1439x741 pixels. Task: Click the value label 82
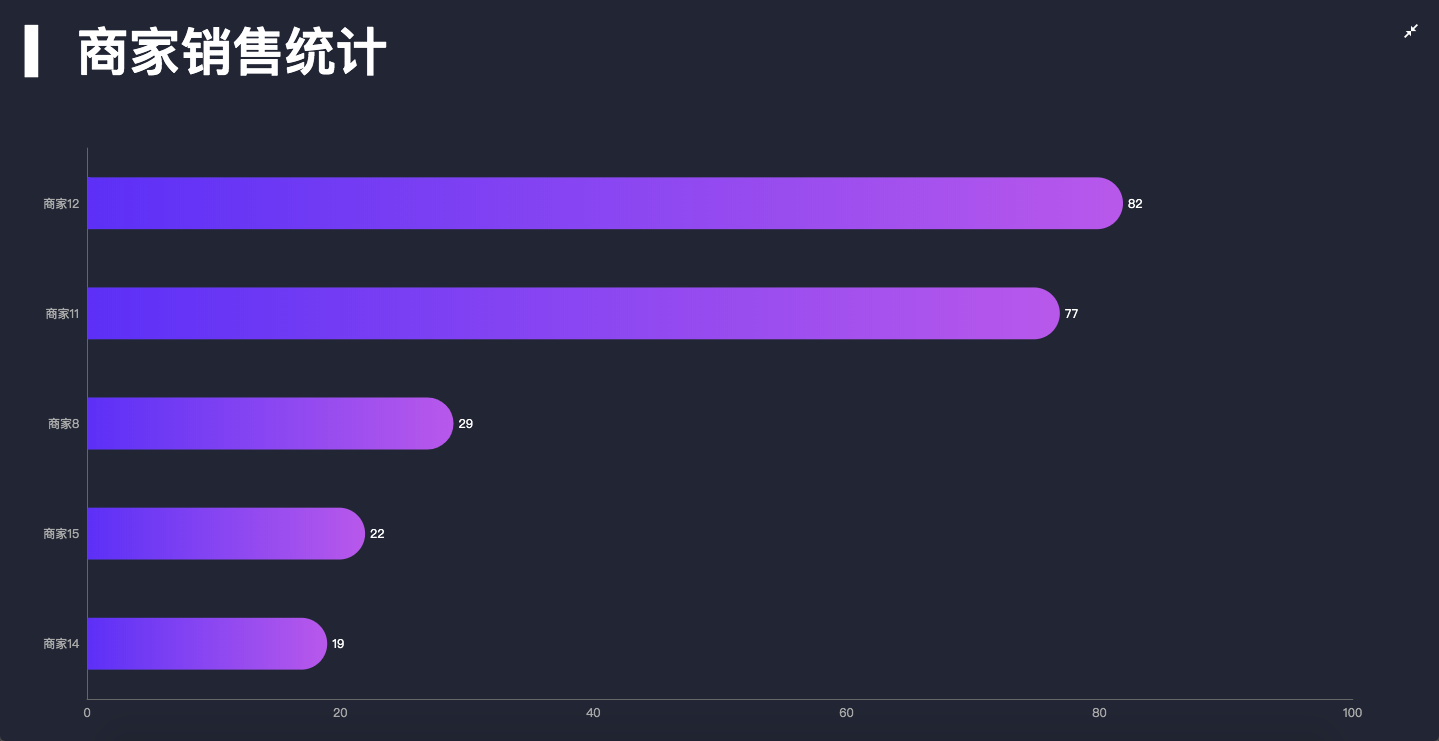(x=1135, y=204)
